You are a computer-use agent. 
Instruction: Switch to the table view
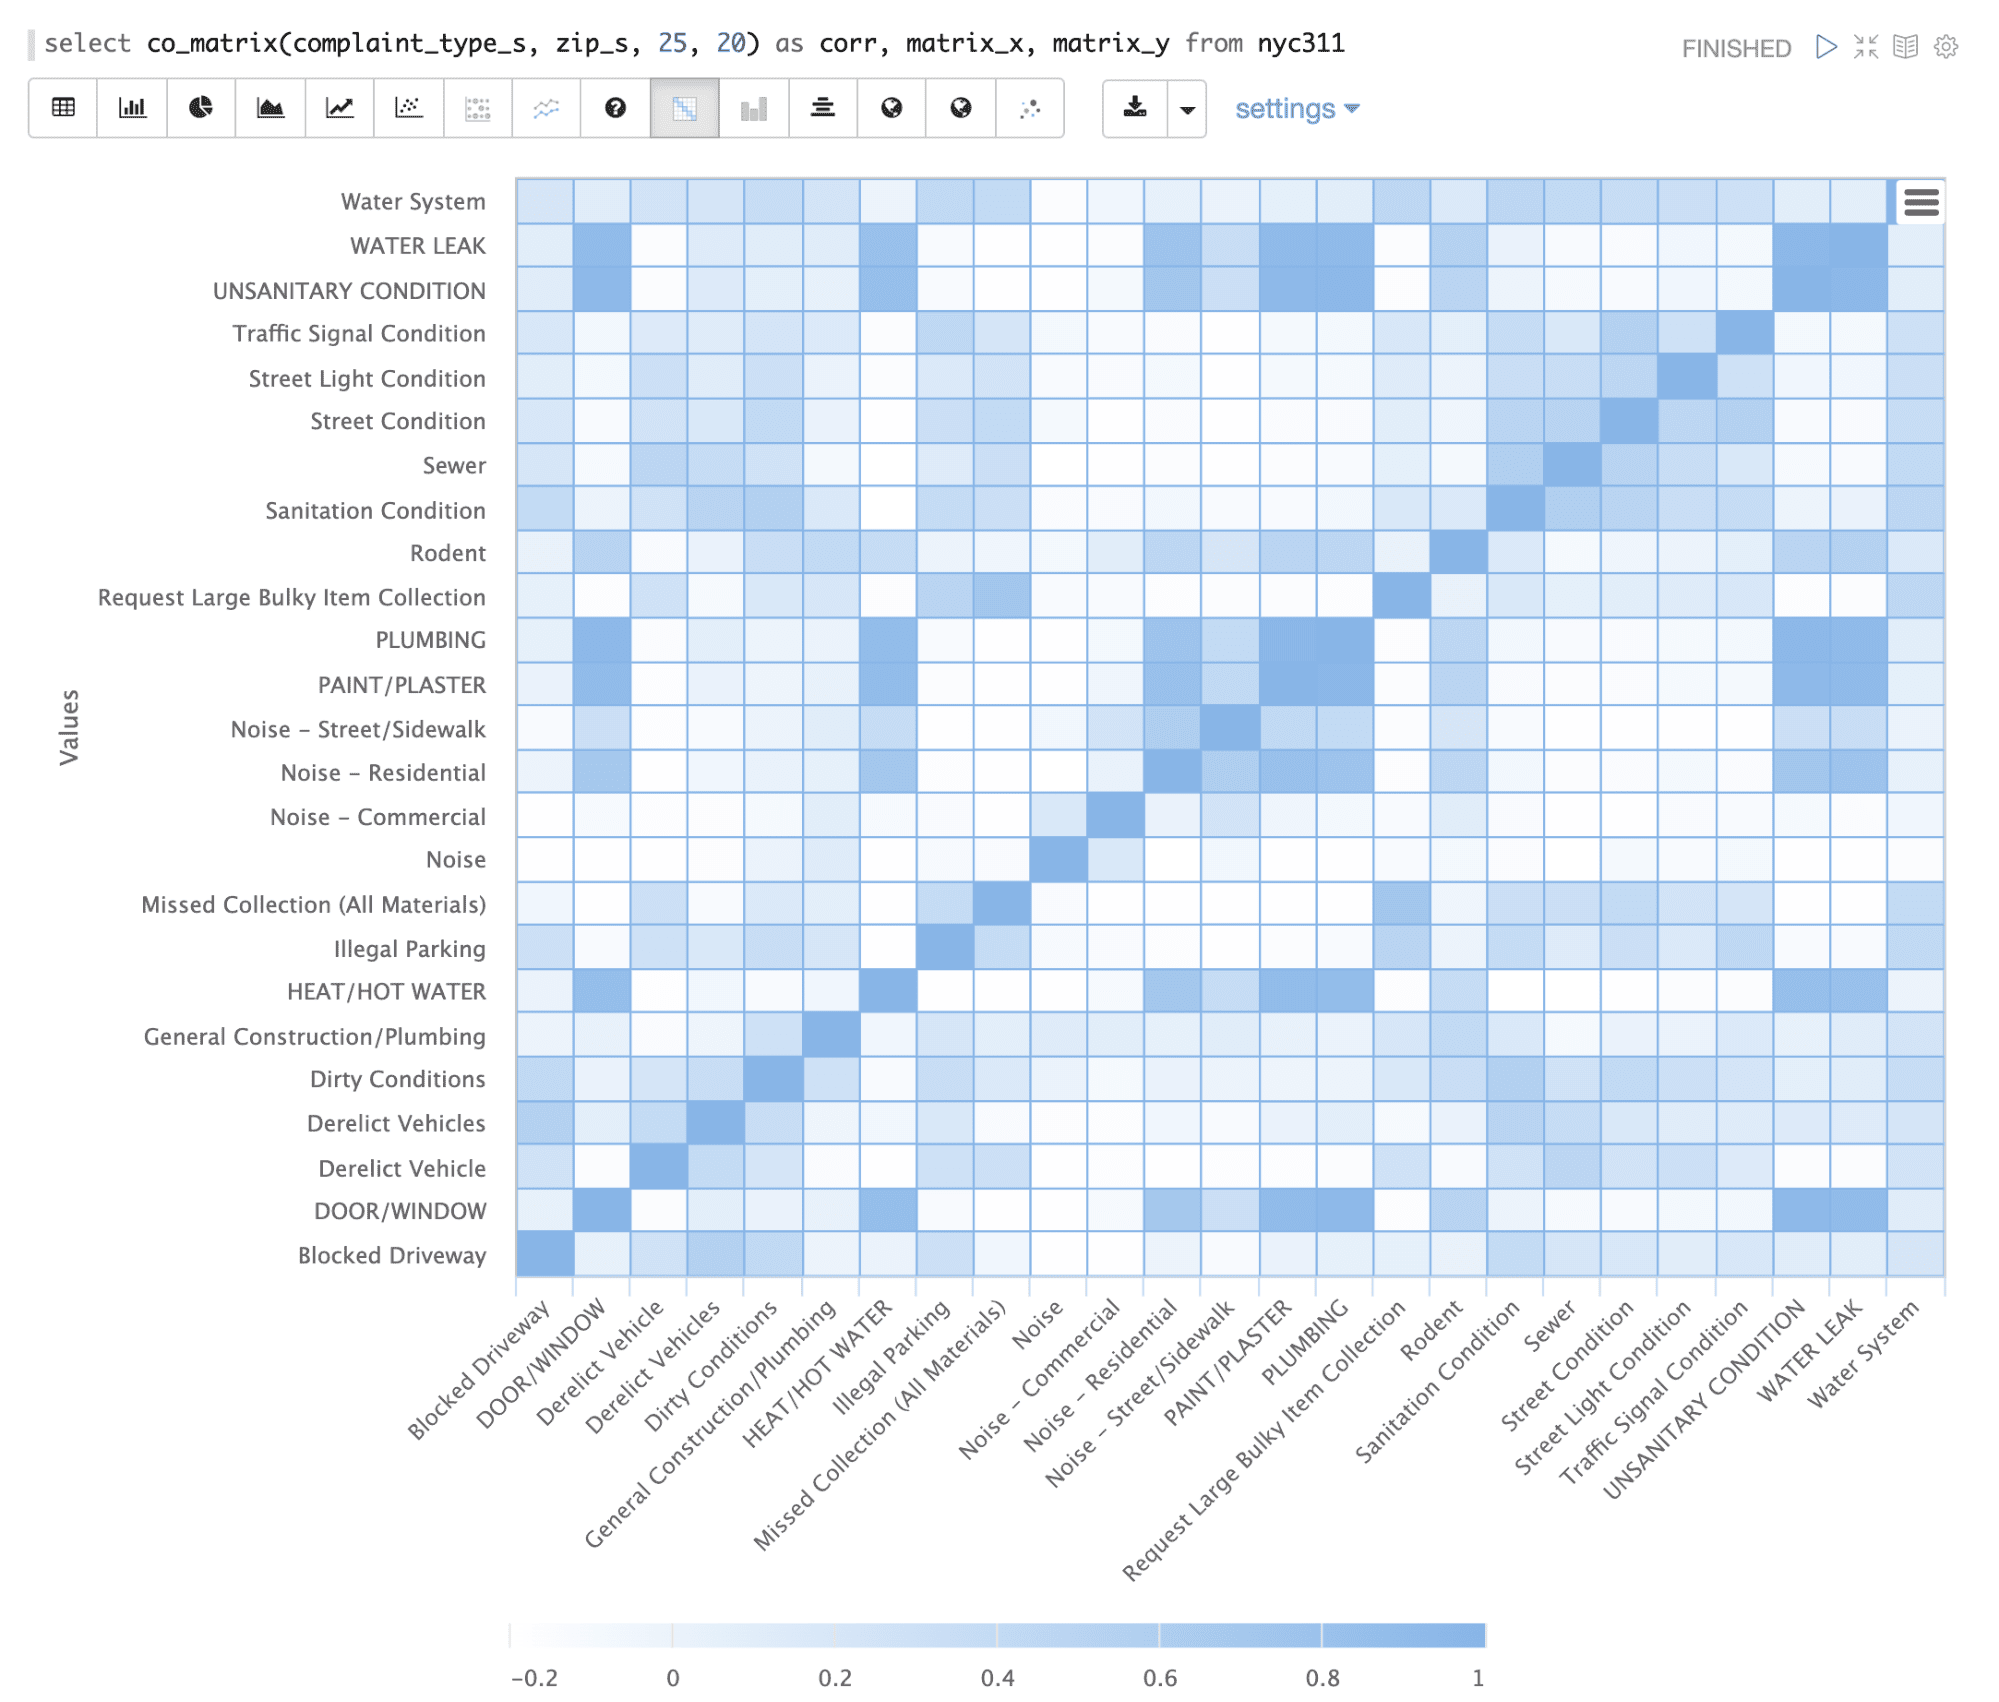(63, 108)
